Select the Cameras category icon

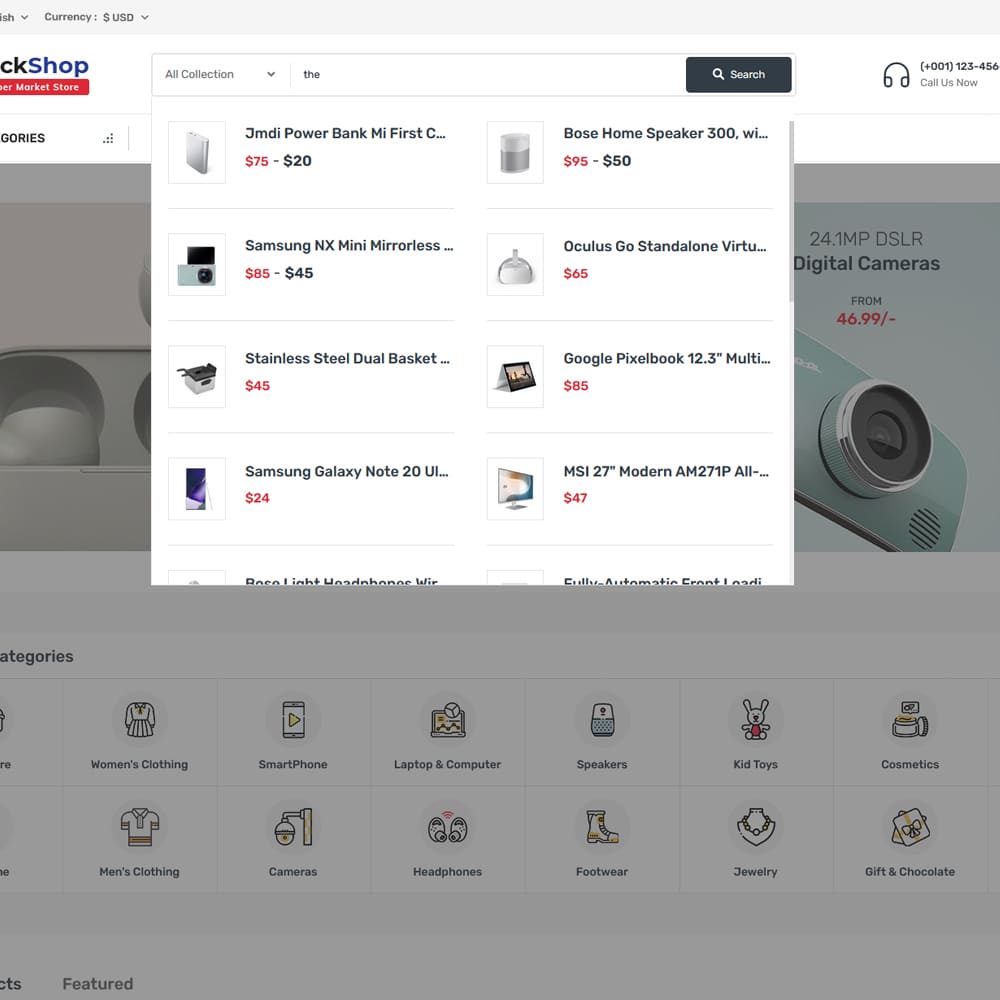tap(293, 827)
